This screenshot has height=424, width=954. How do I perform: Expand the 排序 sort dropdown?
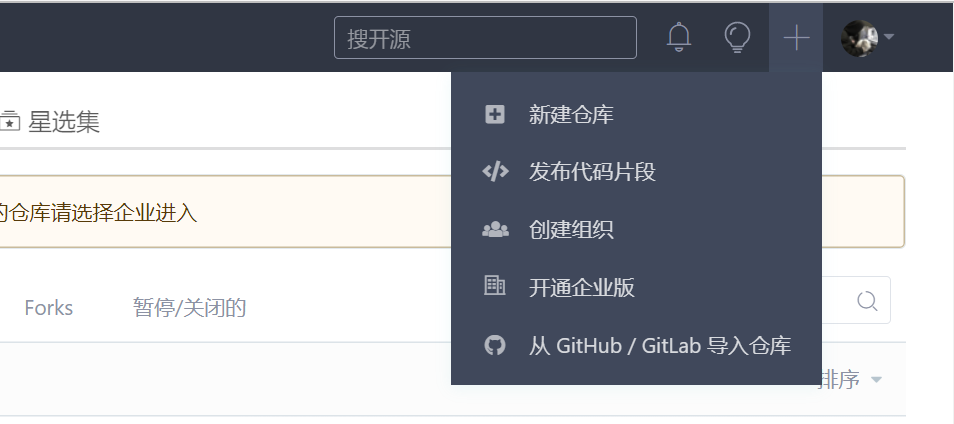point(848,380)
